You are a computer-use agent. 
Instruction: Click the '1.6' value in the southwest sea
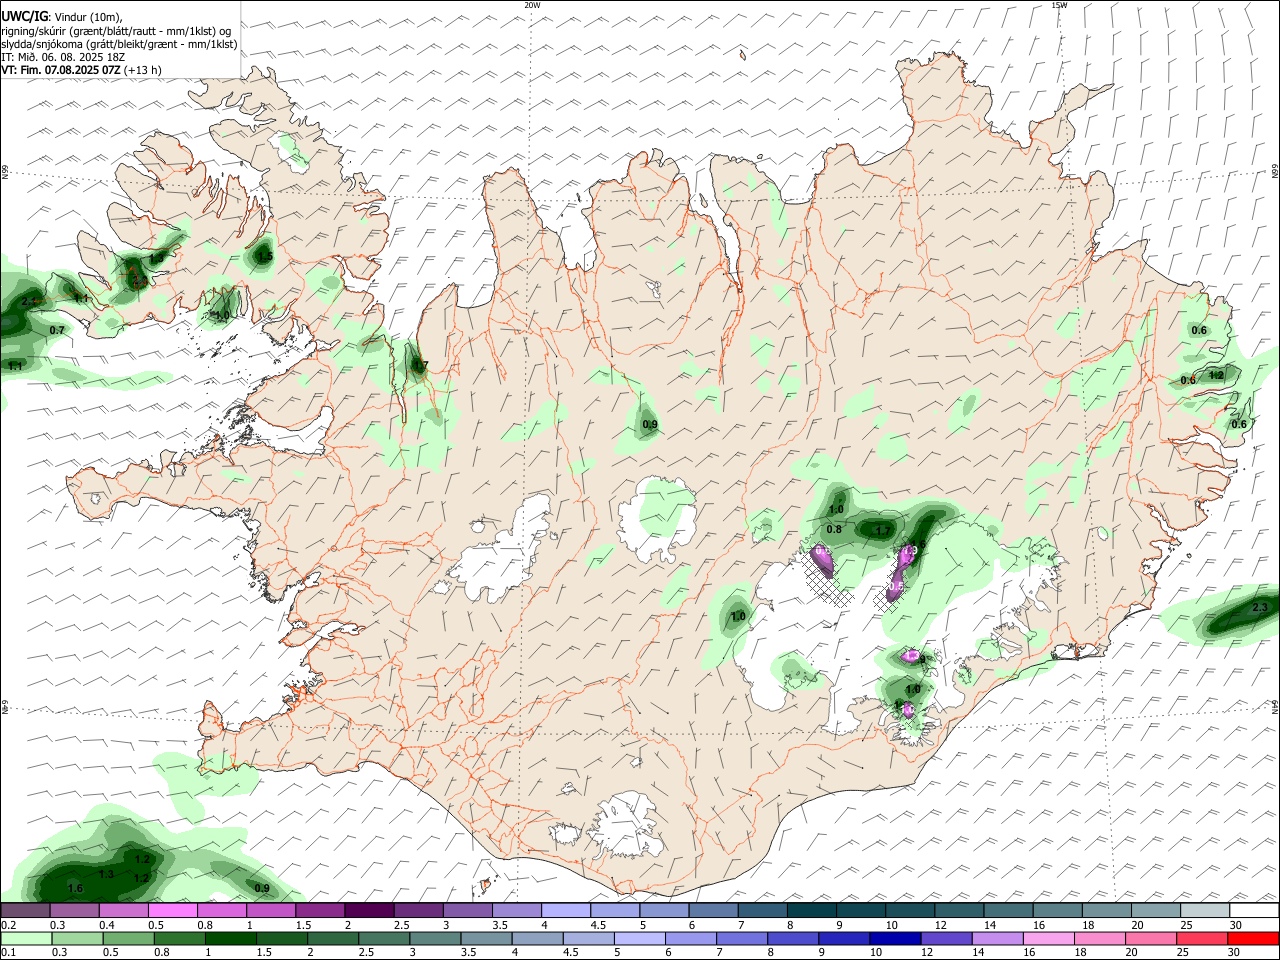pos(75,889)
